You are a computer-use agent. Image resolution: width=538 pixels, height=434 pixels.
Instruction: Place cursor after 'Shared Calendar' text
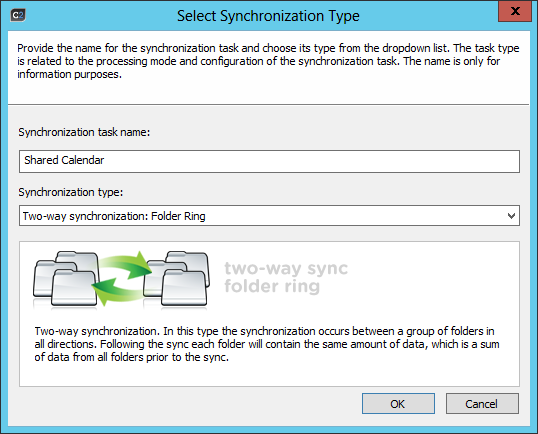[106, 160]
